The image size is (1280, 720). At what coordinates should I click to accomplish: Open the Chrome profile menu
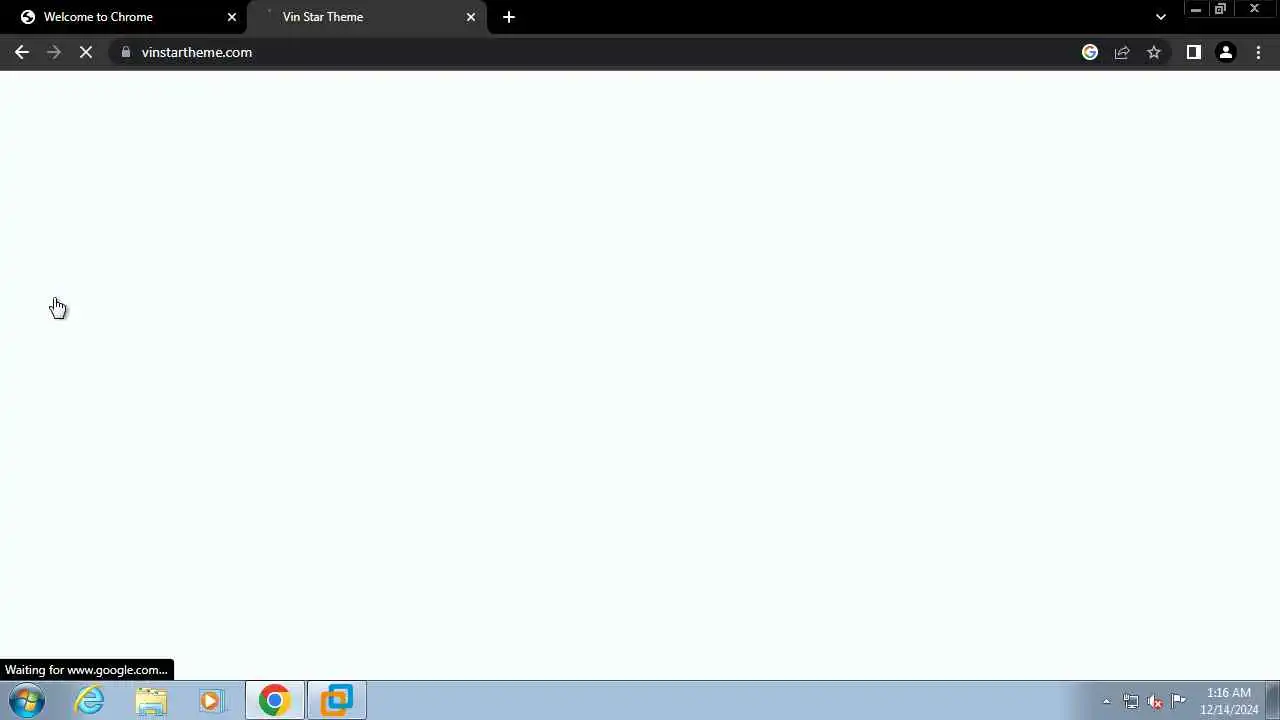[1226, 52]
